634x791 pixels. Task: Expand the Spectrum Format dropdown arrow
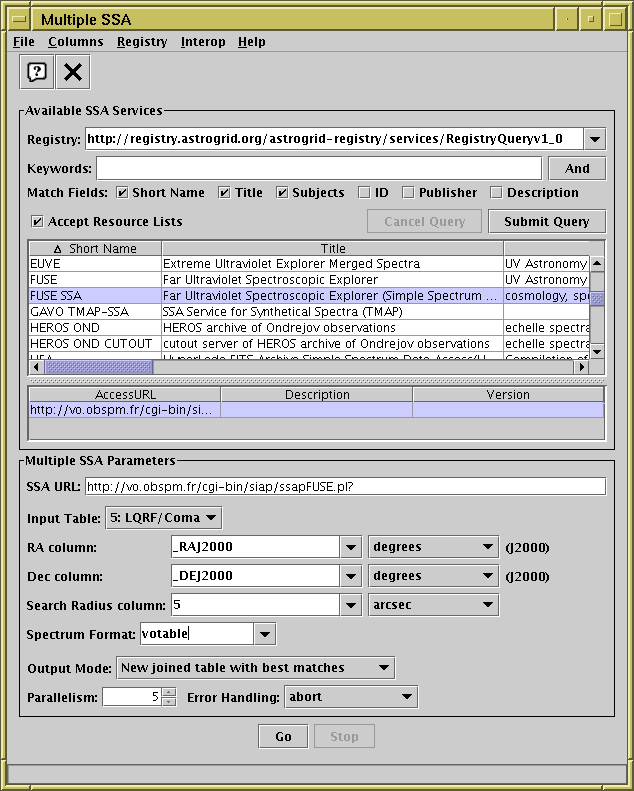tap(265, 634)
